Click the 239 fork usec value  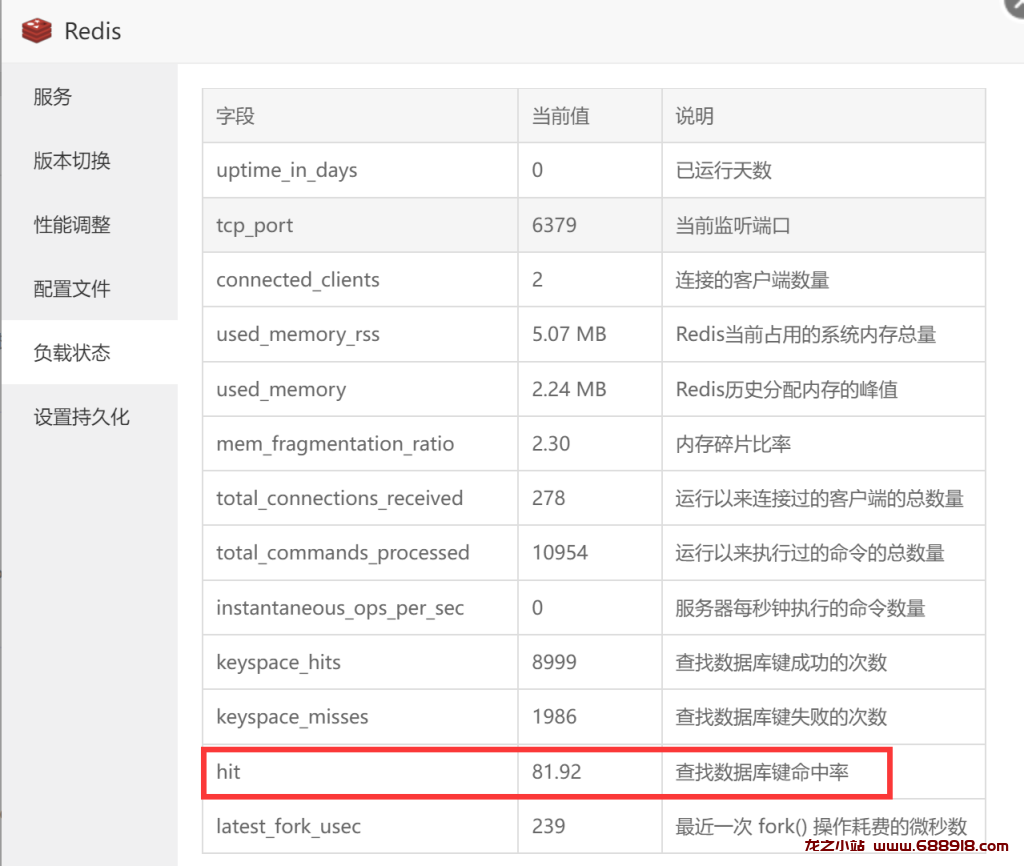pyautogui.click(x=548, y=827)
